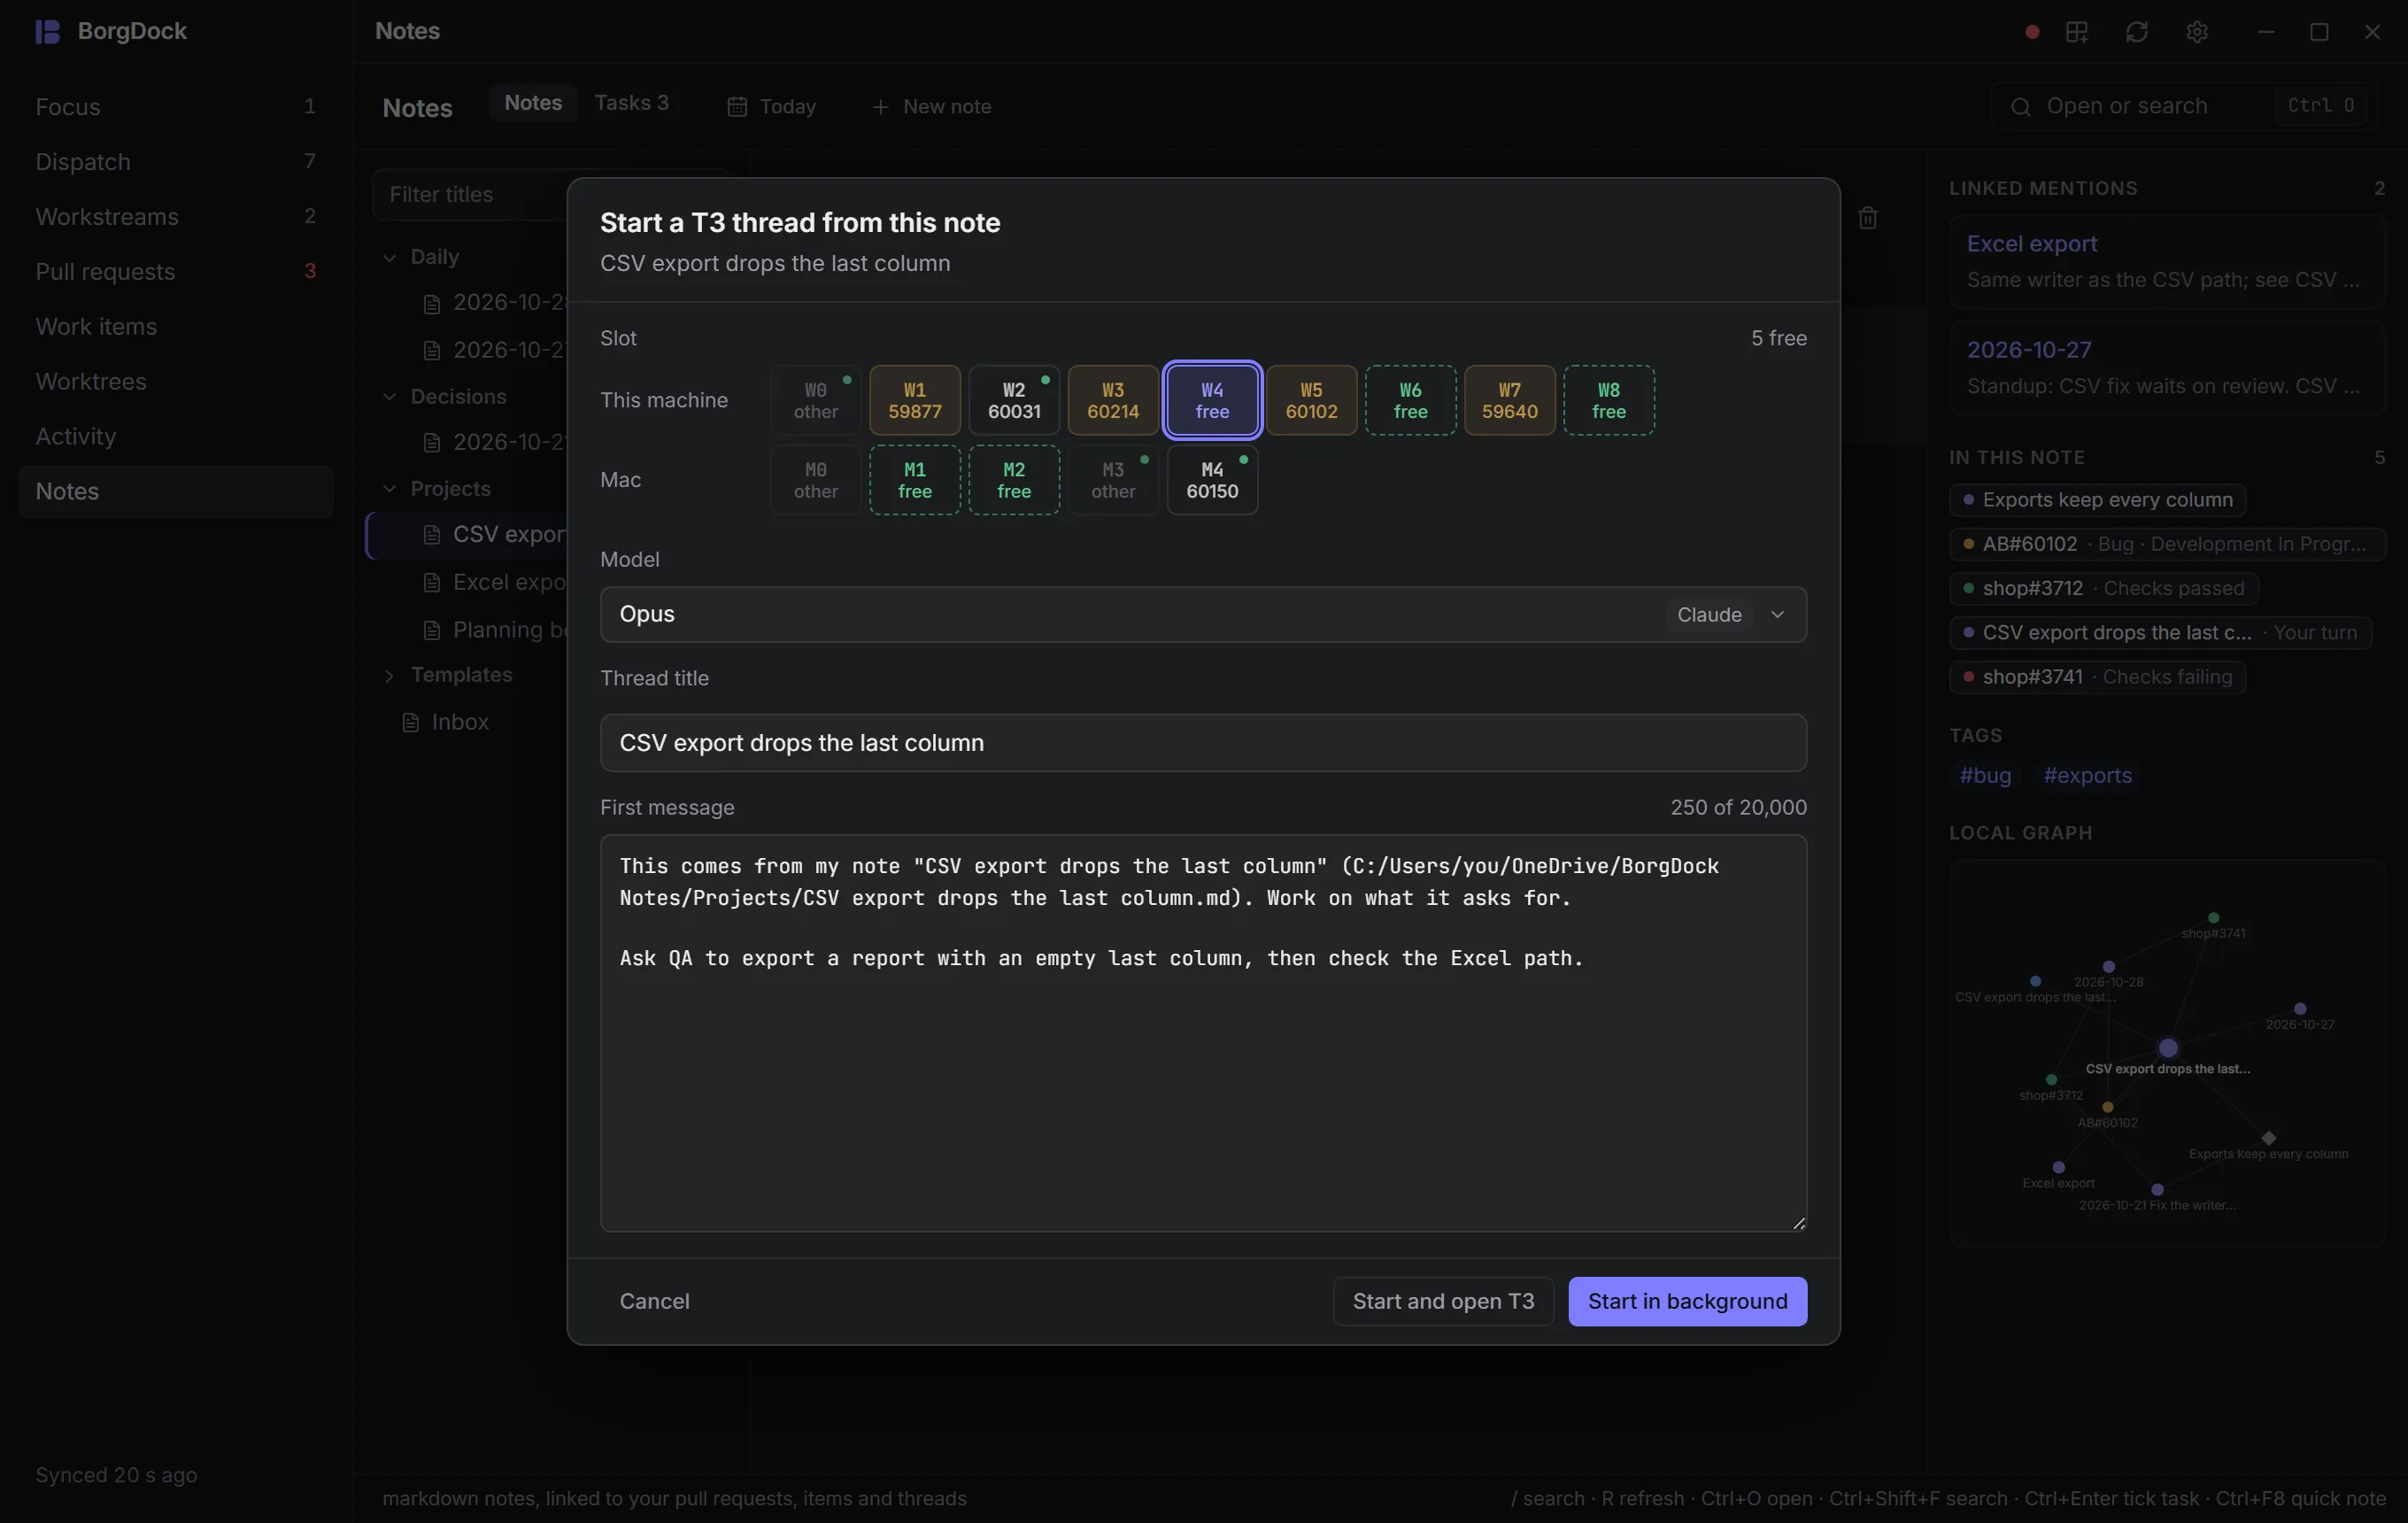Select Mac slot M1 free
The image size is (2408, 1523).
click(x=914, y=480)
